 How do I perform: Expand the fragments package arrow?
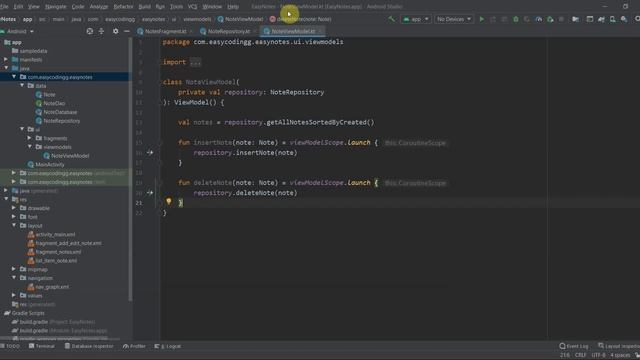[29, 138]
